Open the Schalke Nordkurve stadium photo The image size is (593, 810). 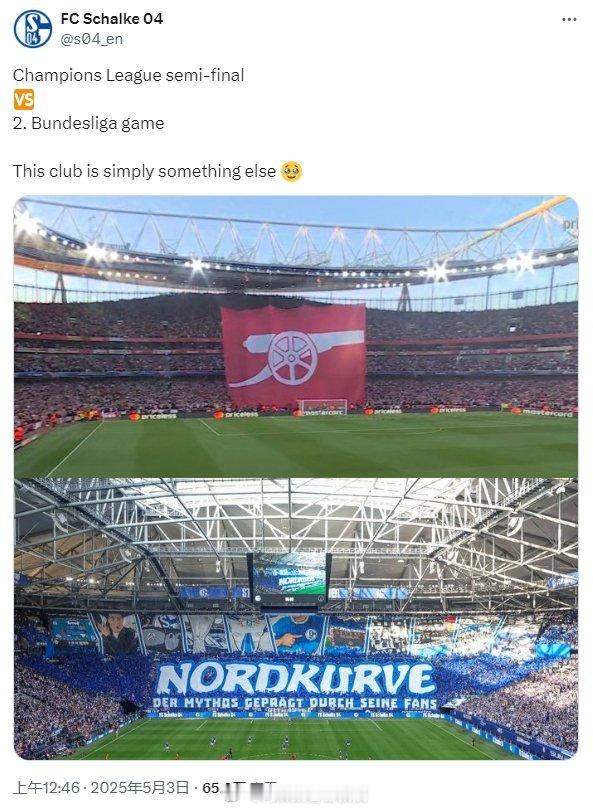pyautogui.click(x=296, y=619)
